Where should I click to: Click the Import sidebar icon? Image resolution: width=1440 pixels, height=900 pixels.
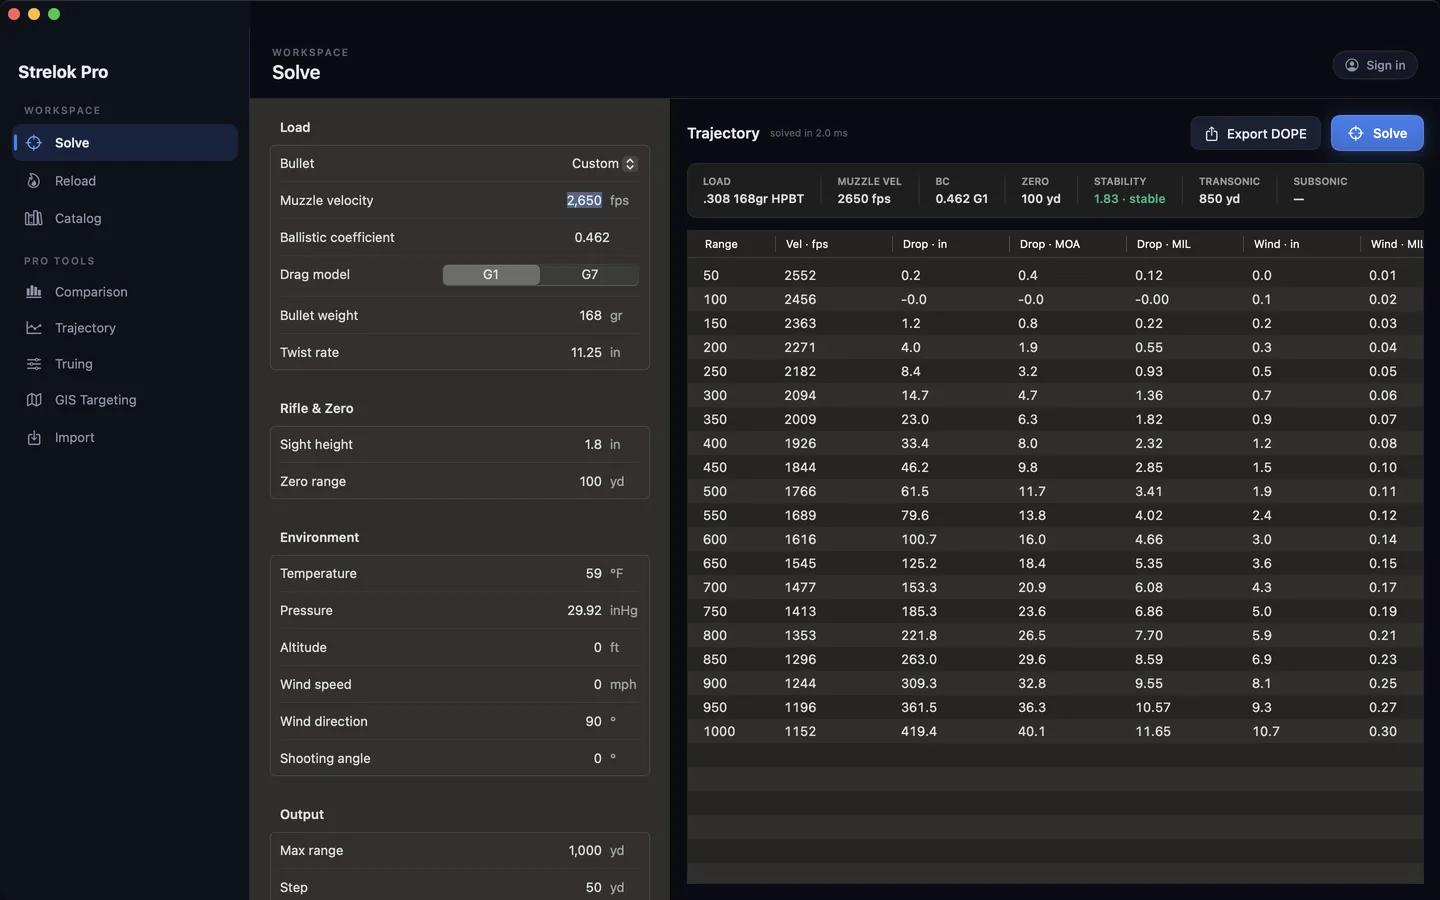(34, 438)
